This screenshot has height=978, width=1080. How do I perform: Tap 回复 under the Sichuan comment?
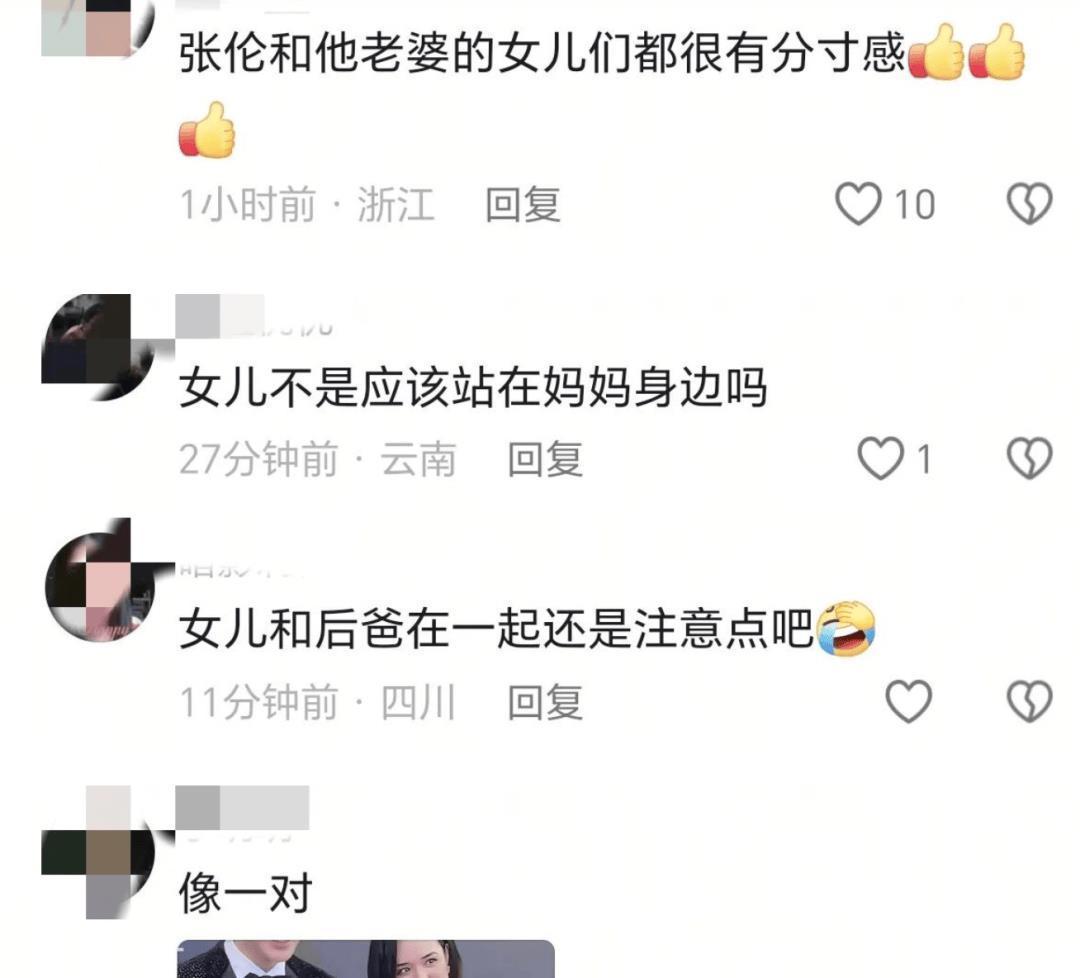[545, 703]
